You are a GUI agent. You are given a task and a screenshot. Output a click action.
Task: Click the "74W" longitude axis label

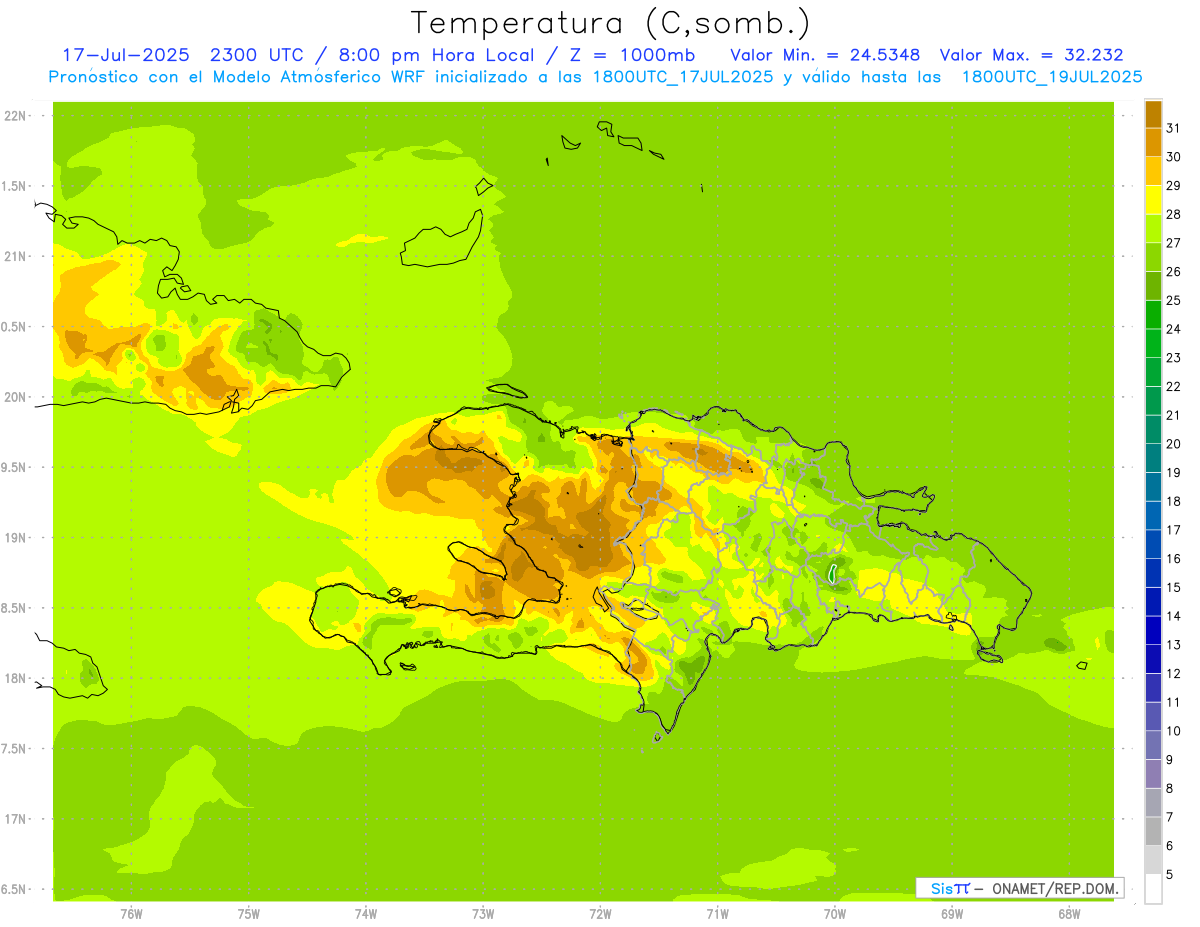click(366, 913)
